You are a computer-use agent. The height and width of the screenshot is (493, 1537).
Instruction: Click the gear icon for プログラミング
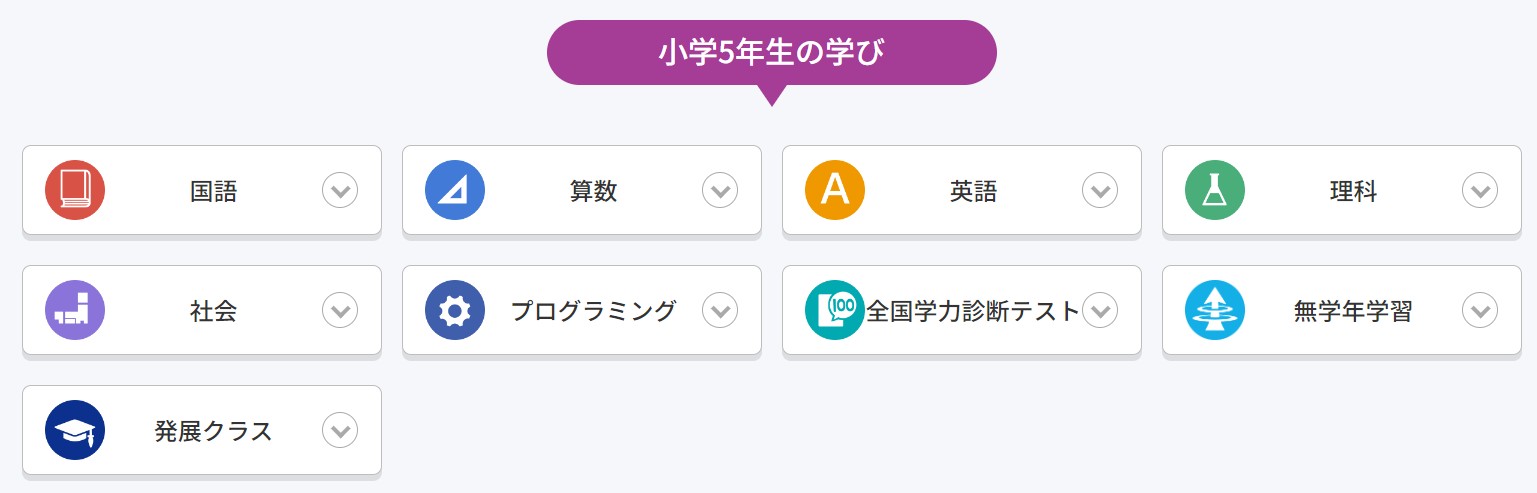click(x=455, y=310)
